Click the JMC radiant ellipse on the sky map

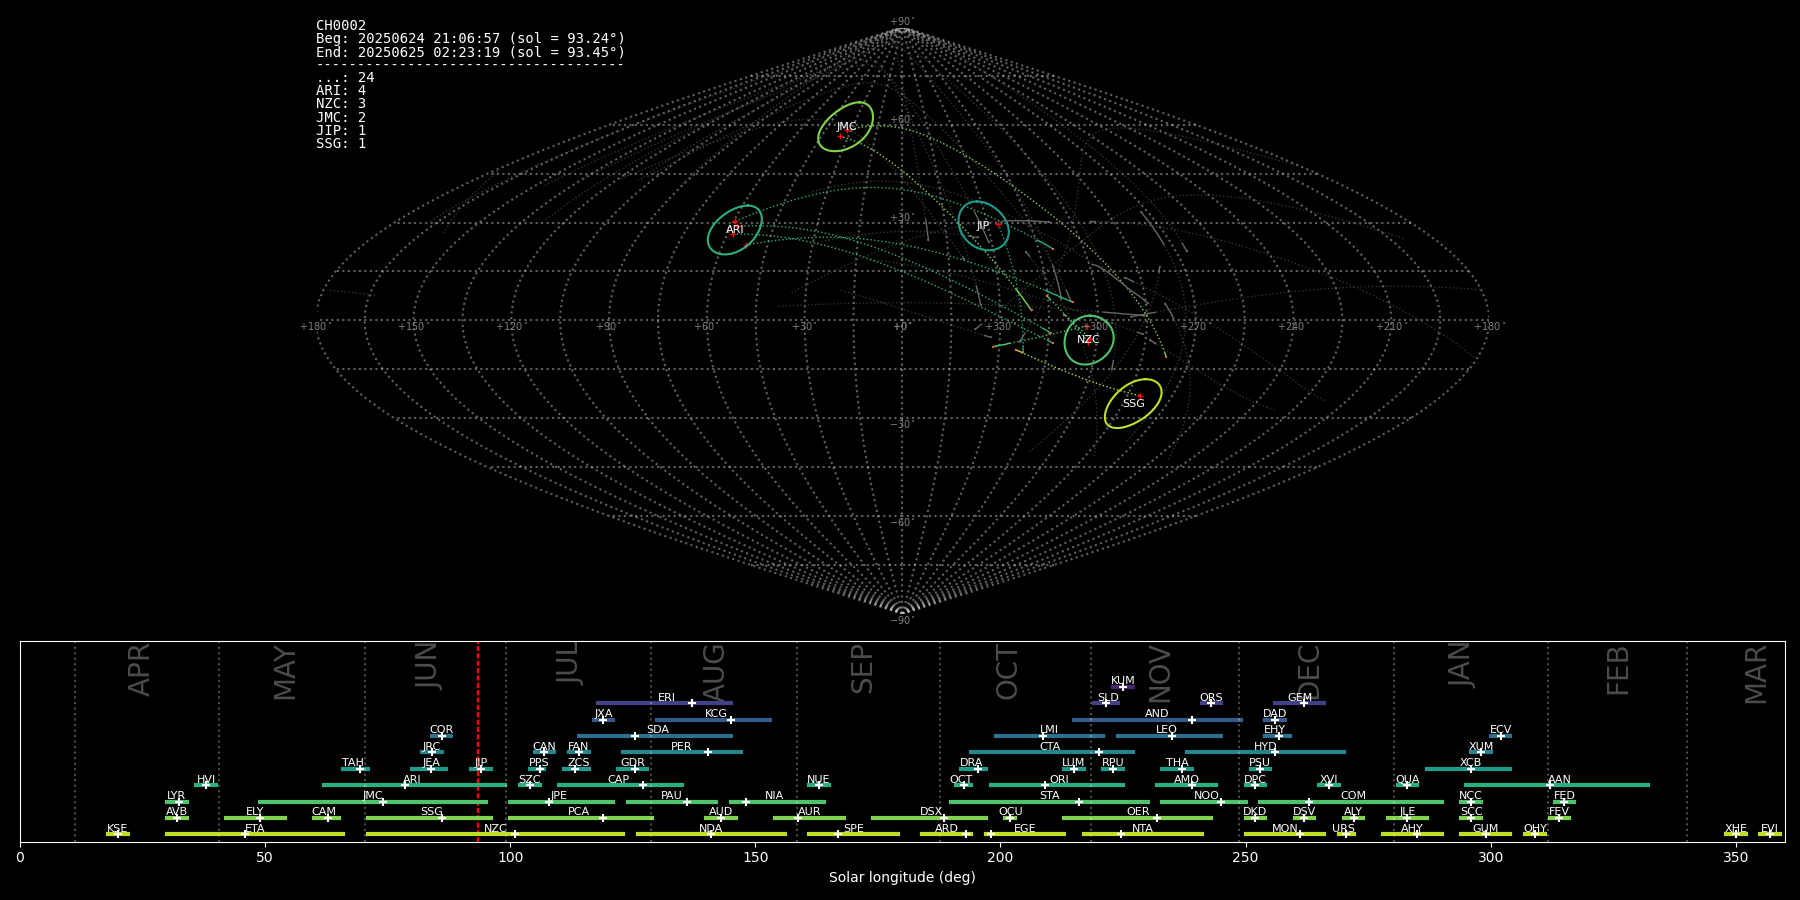845,127
